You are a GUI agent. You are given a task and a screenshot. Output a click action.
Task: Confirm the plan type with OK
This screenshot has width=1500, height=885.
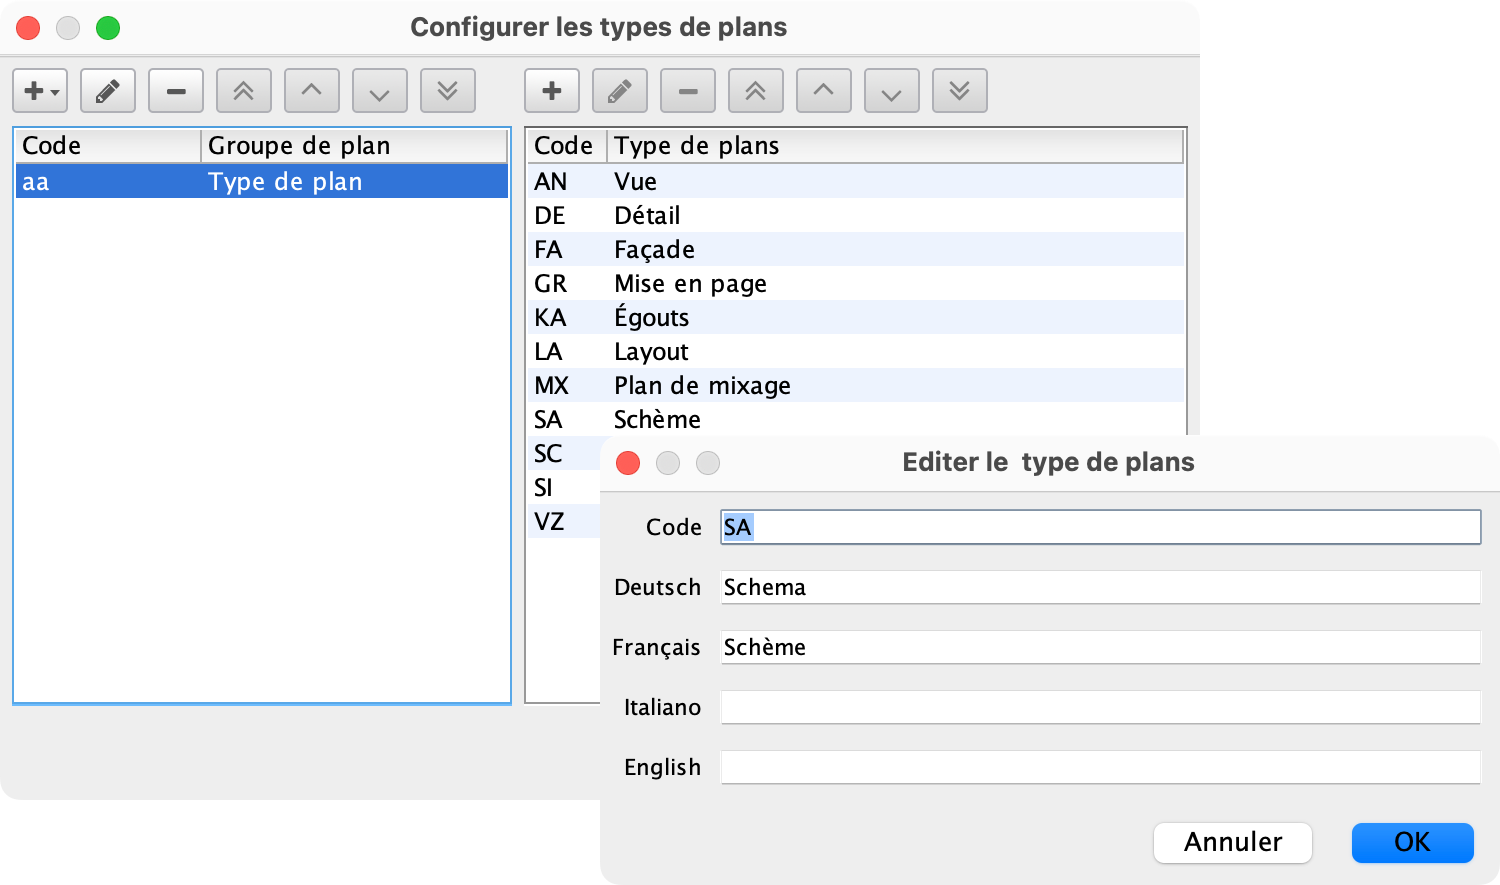[x=1412, y=842]
